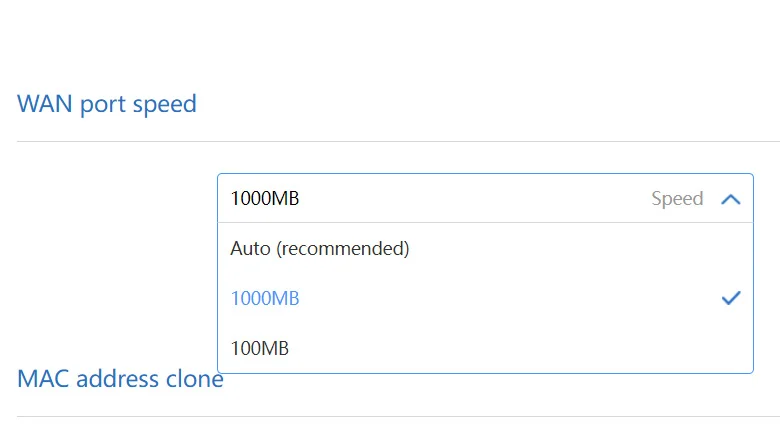Click the blue tick on the selected entry
780x439 pixels.
[x=730, y=298]
